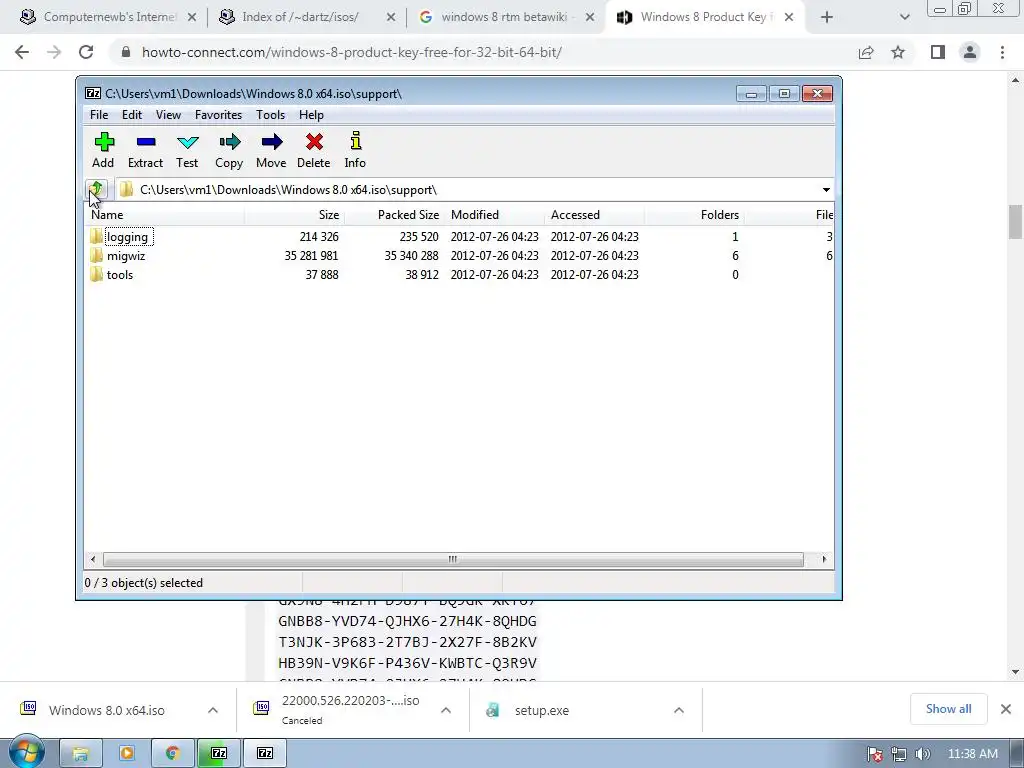Open the Help menu
This screenshot has height=768, width=1024.
coord(312,115)
